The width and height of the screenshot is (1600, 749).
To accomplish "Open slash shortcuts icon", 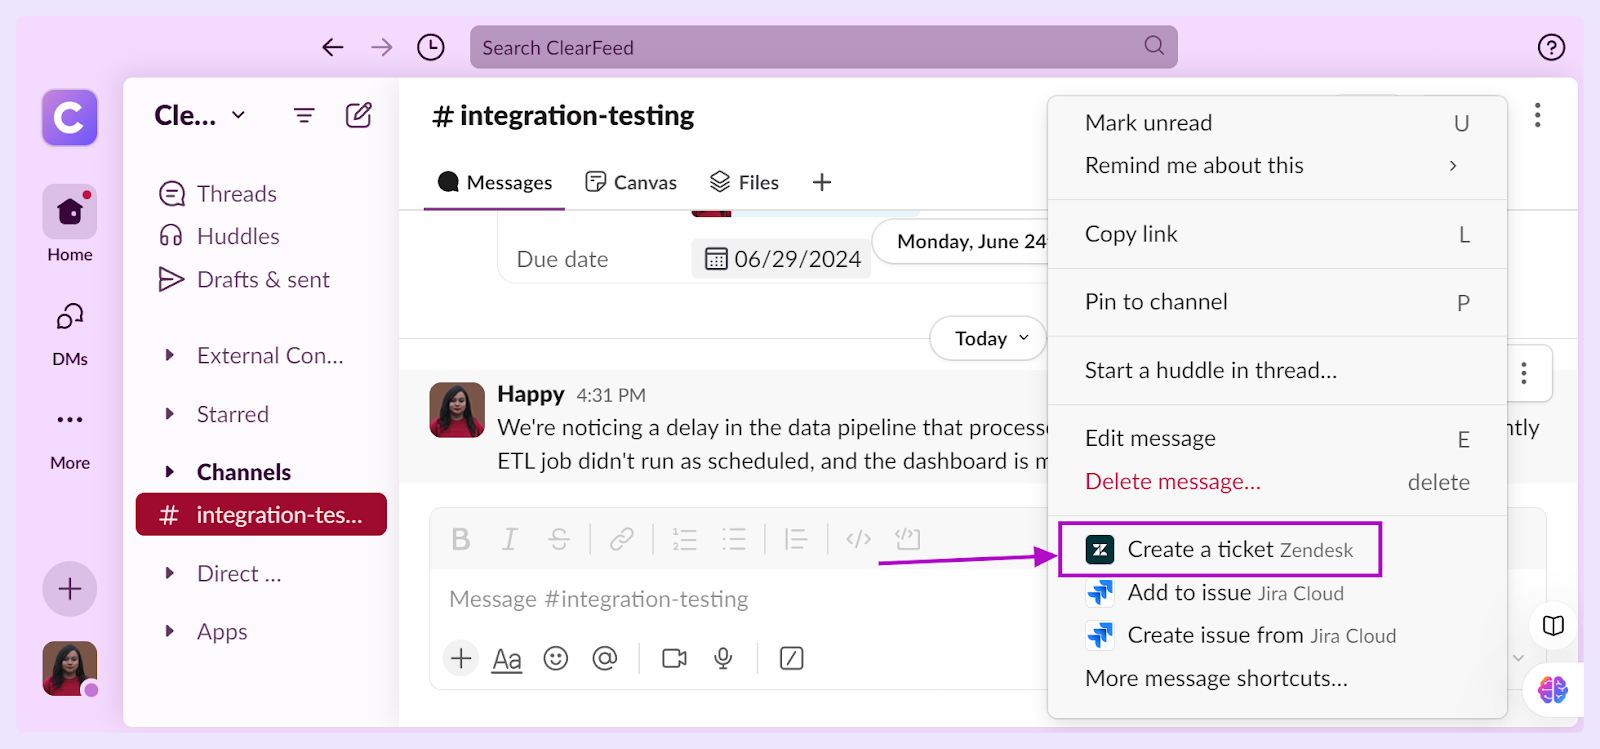I will [791, 658].
